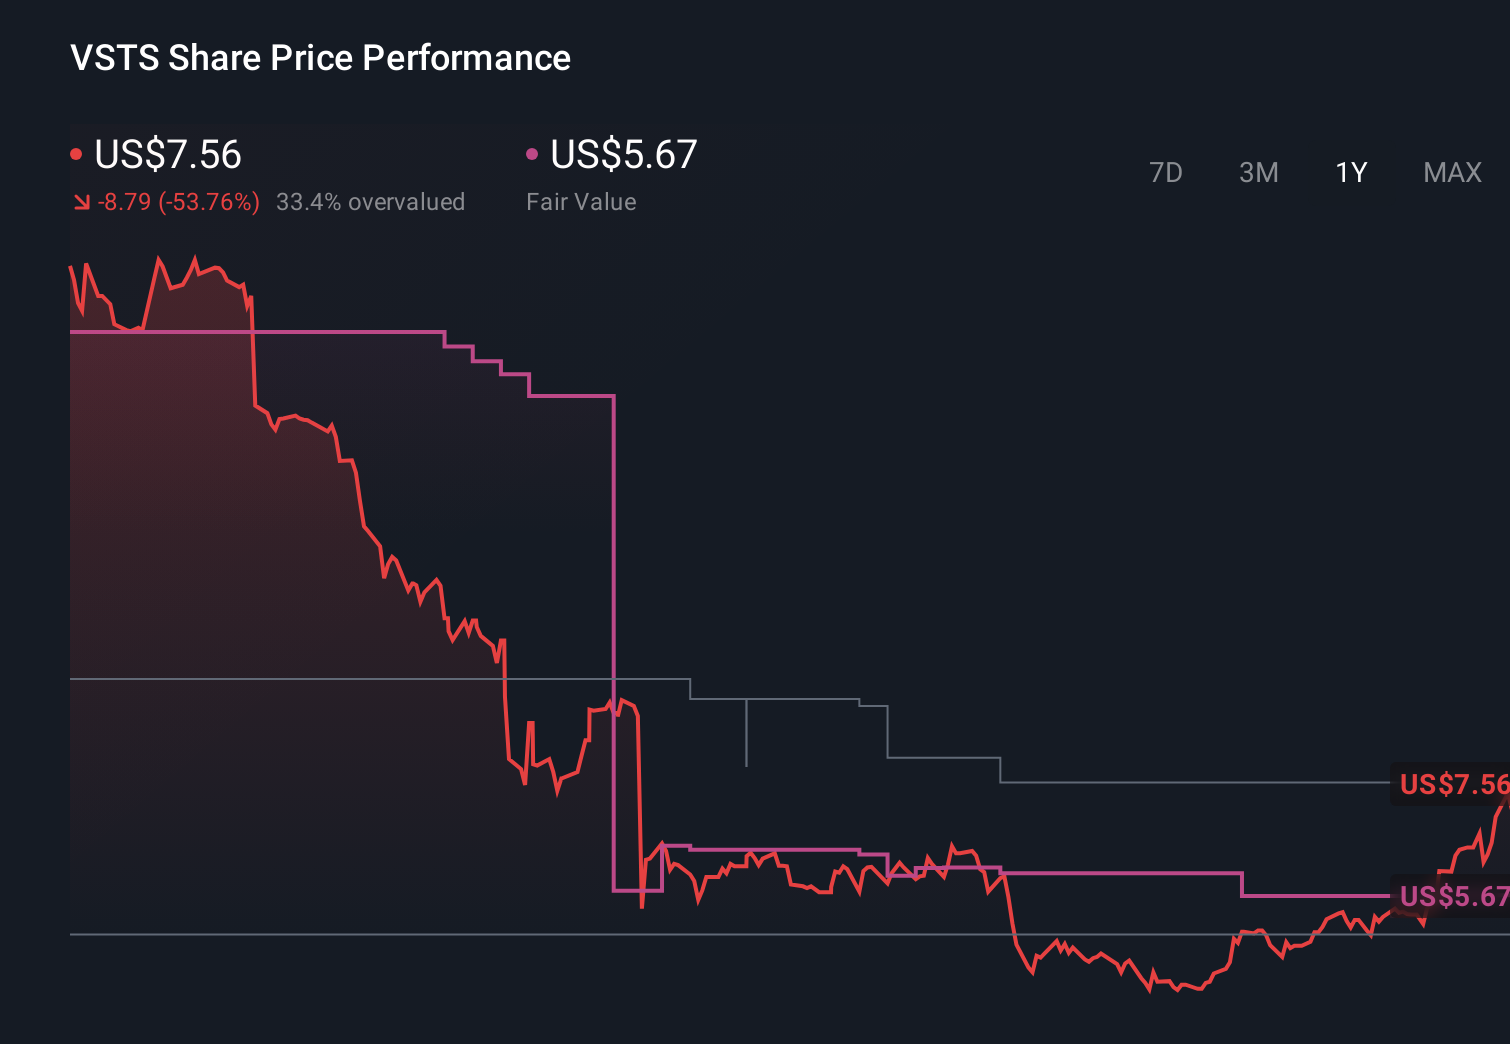1510x1044 pixels.
Task: Open the MAX time range view
Action: click(1451, 172)
